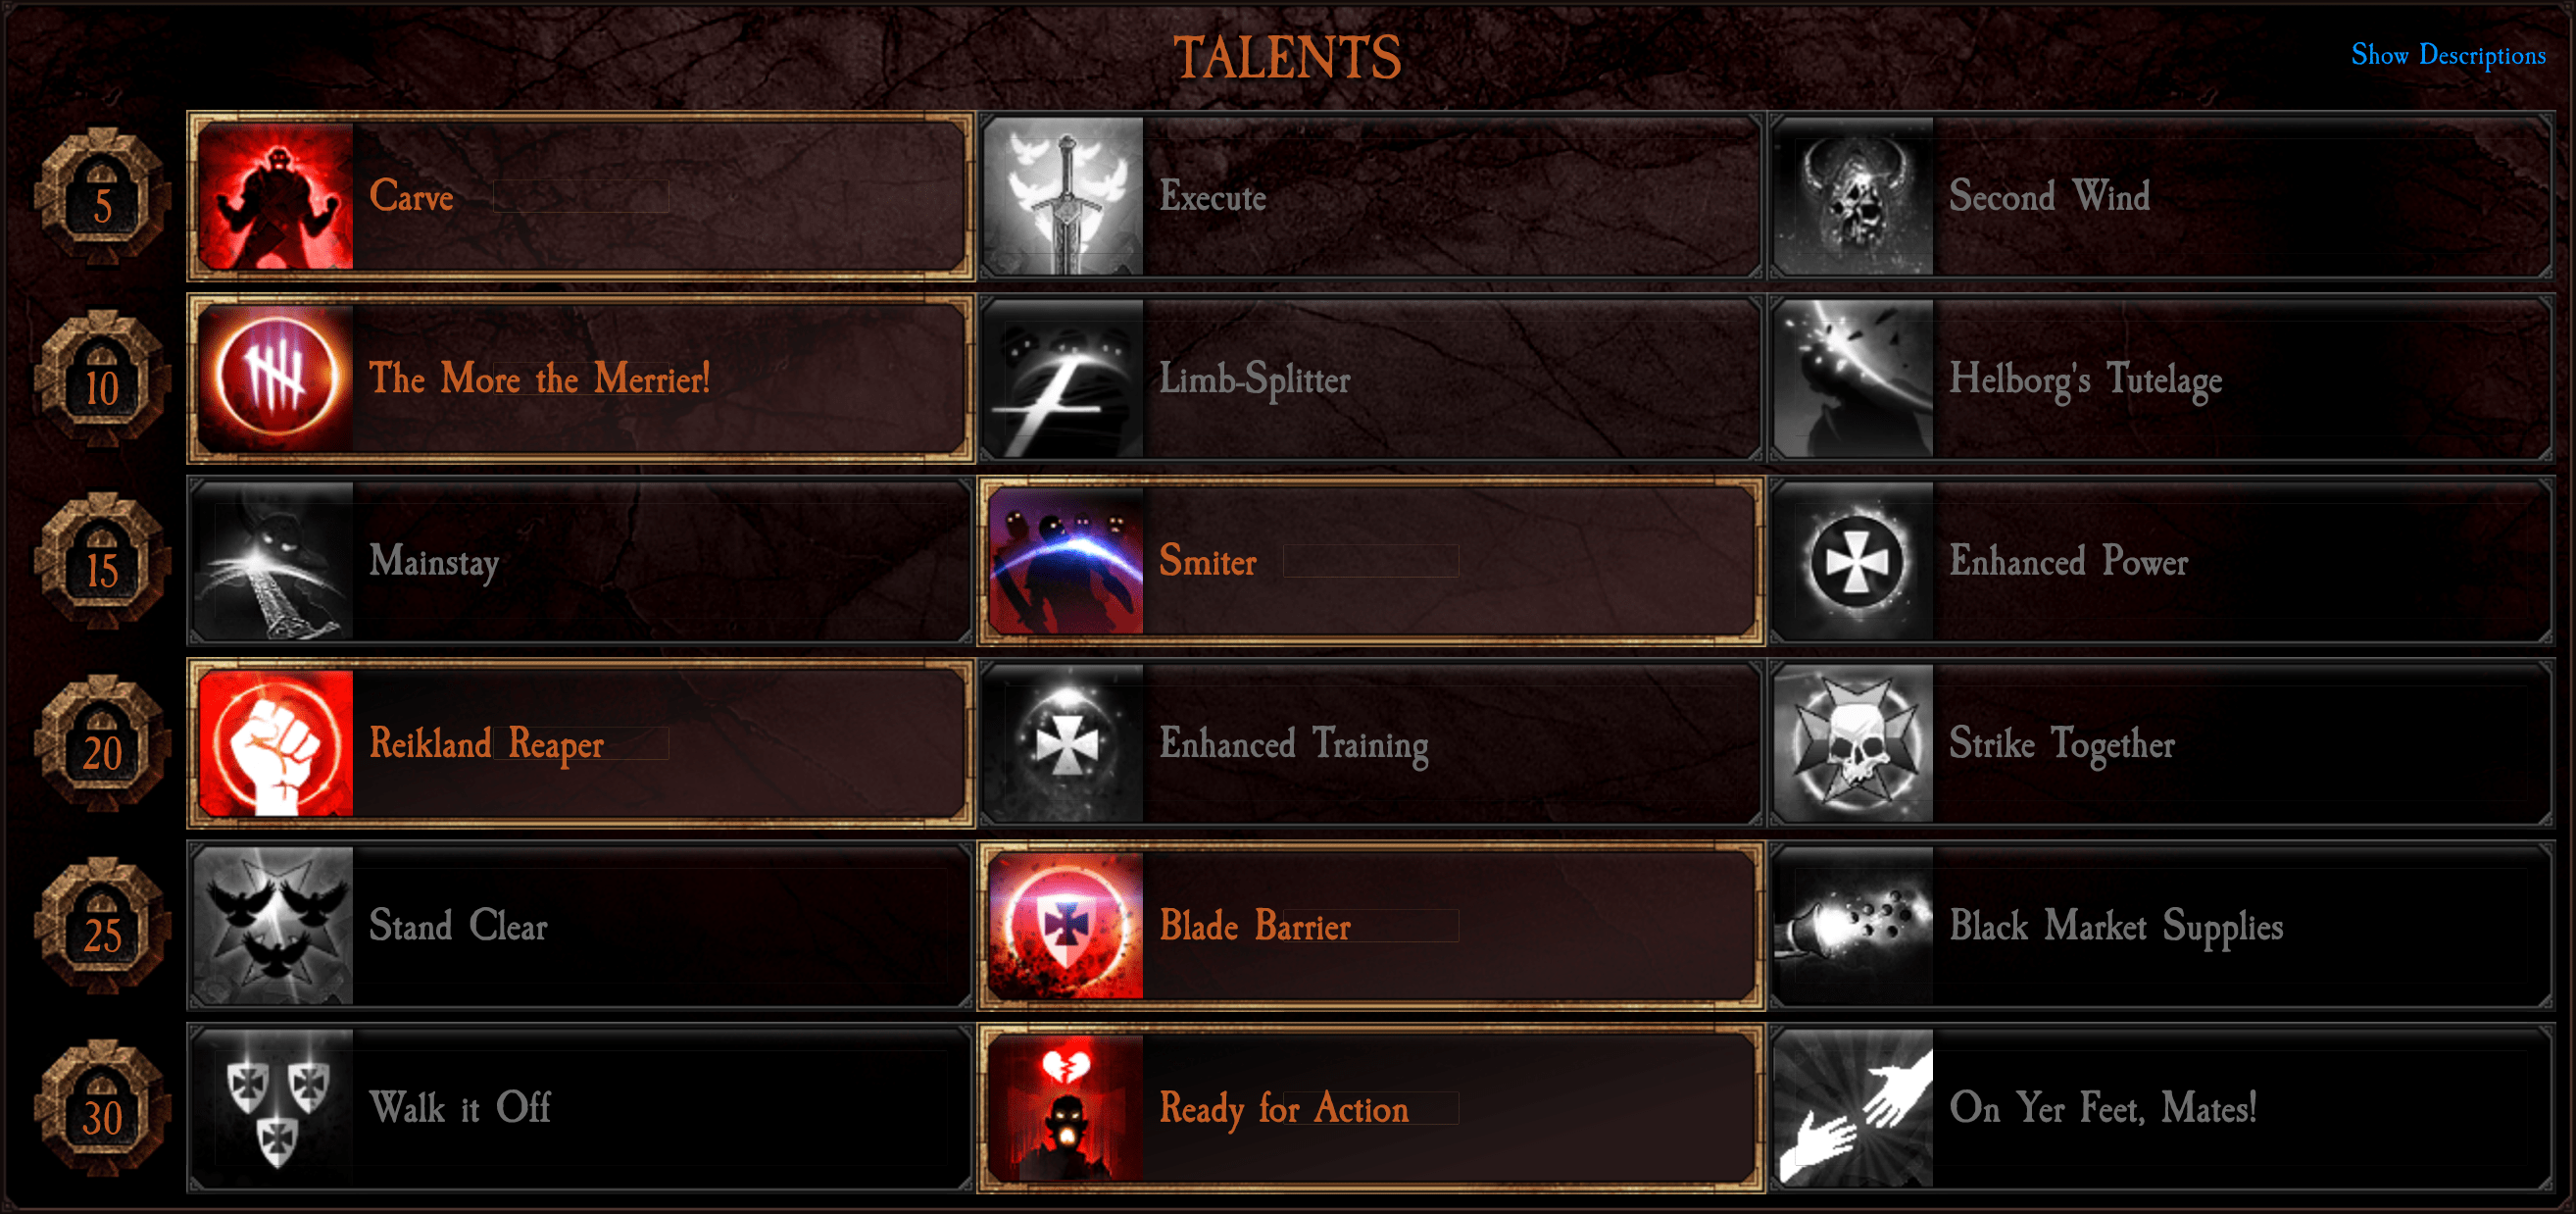Pick the Walk it Off shields icon

tap(275, 1107)
